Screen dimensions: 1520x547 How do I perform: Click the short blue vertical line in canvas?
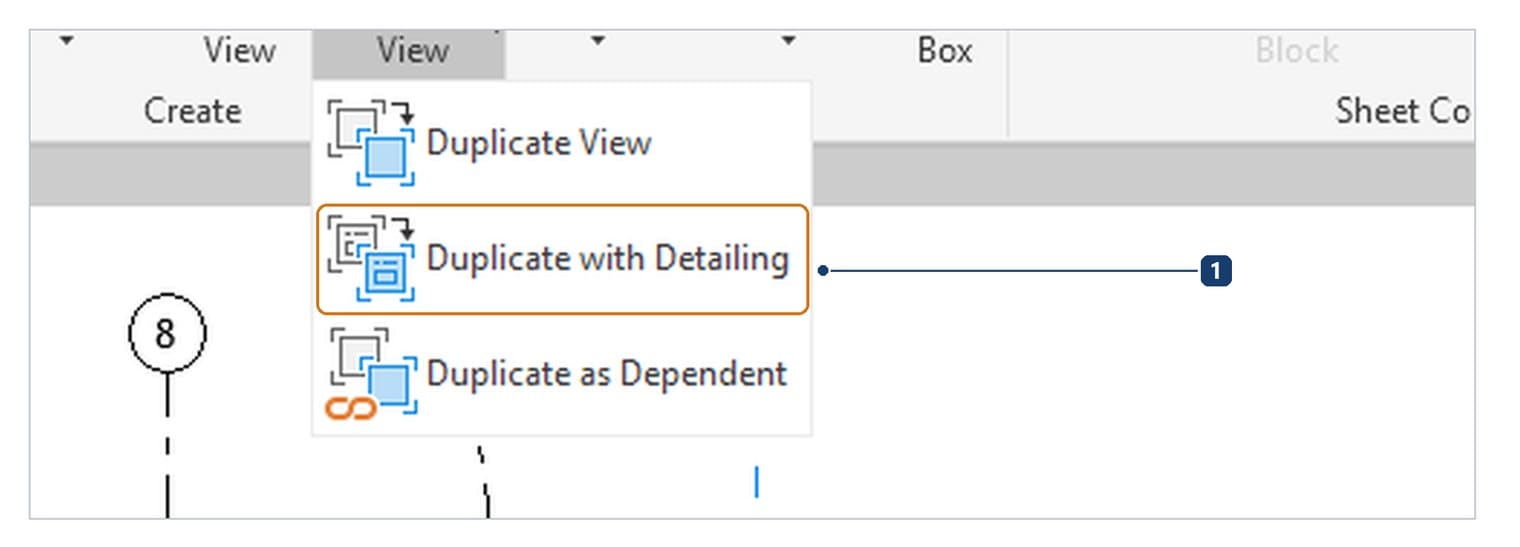pyautogui.click(x=756, y=483)
